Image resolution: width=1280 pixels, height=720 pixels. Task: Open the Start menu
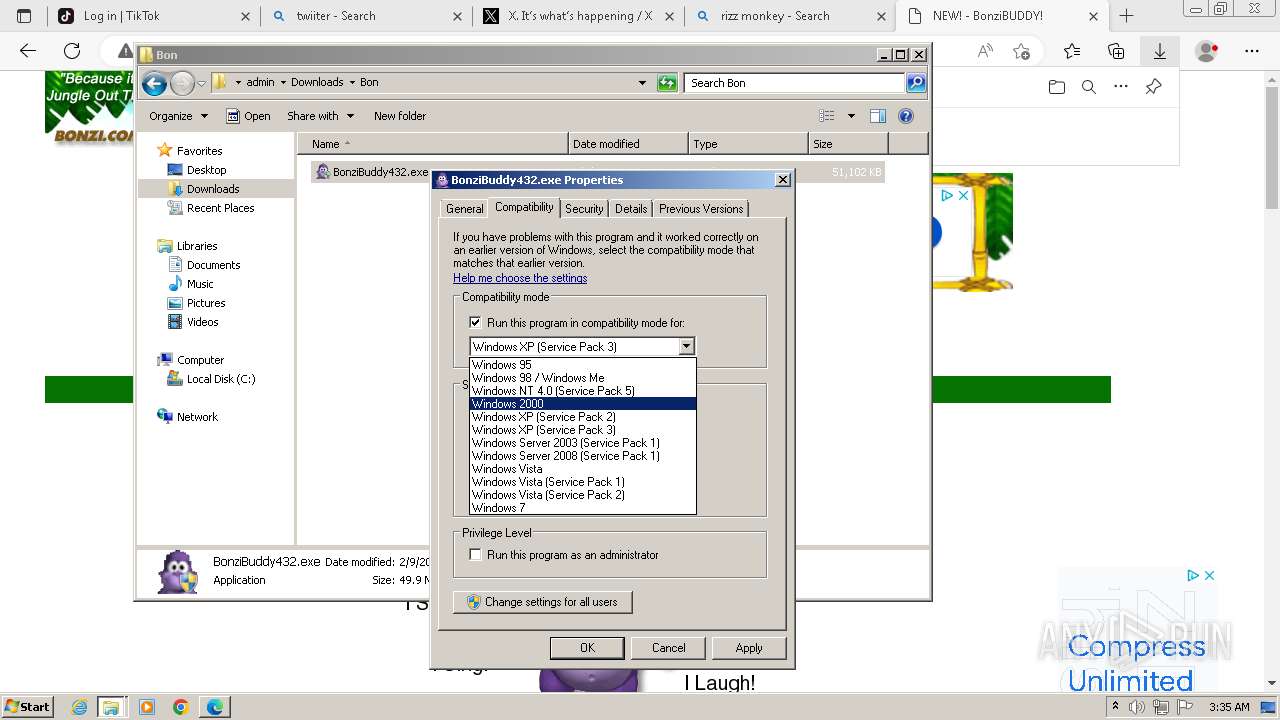point(27,707)
